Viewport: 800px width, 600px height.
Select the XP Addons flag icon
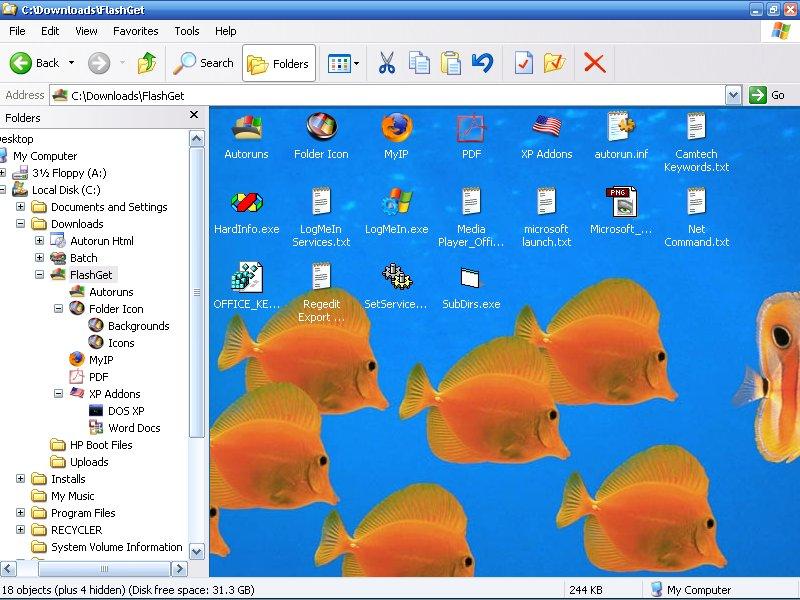coord(546,129)
